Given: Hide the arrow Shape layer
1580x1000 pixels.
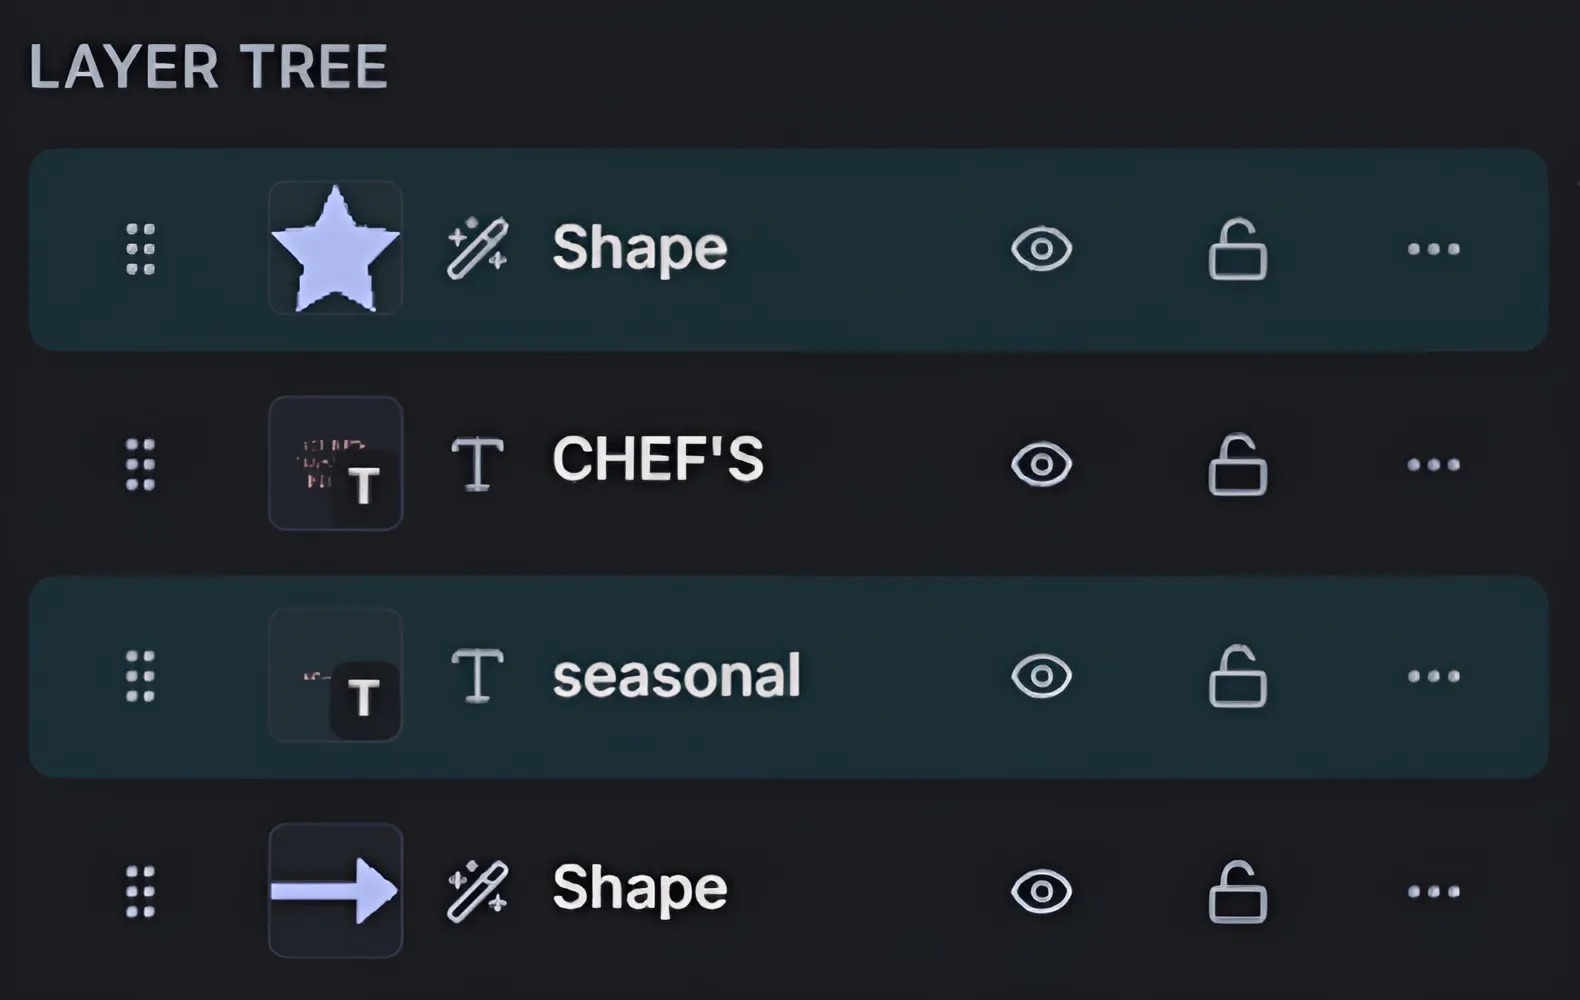Looking at the screenshot, I should point(1041,891).
